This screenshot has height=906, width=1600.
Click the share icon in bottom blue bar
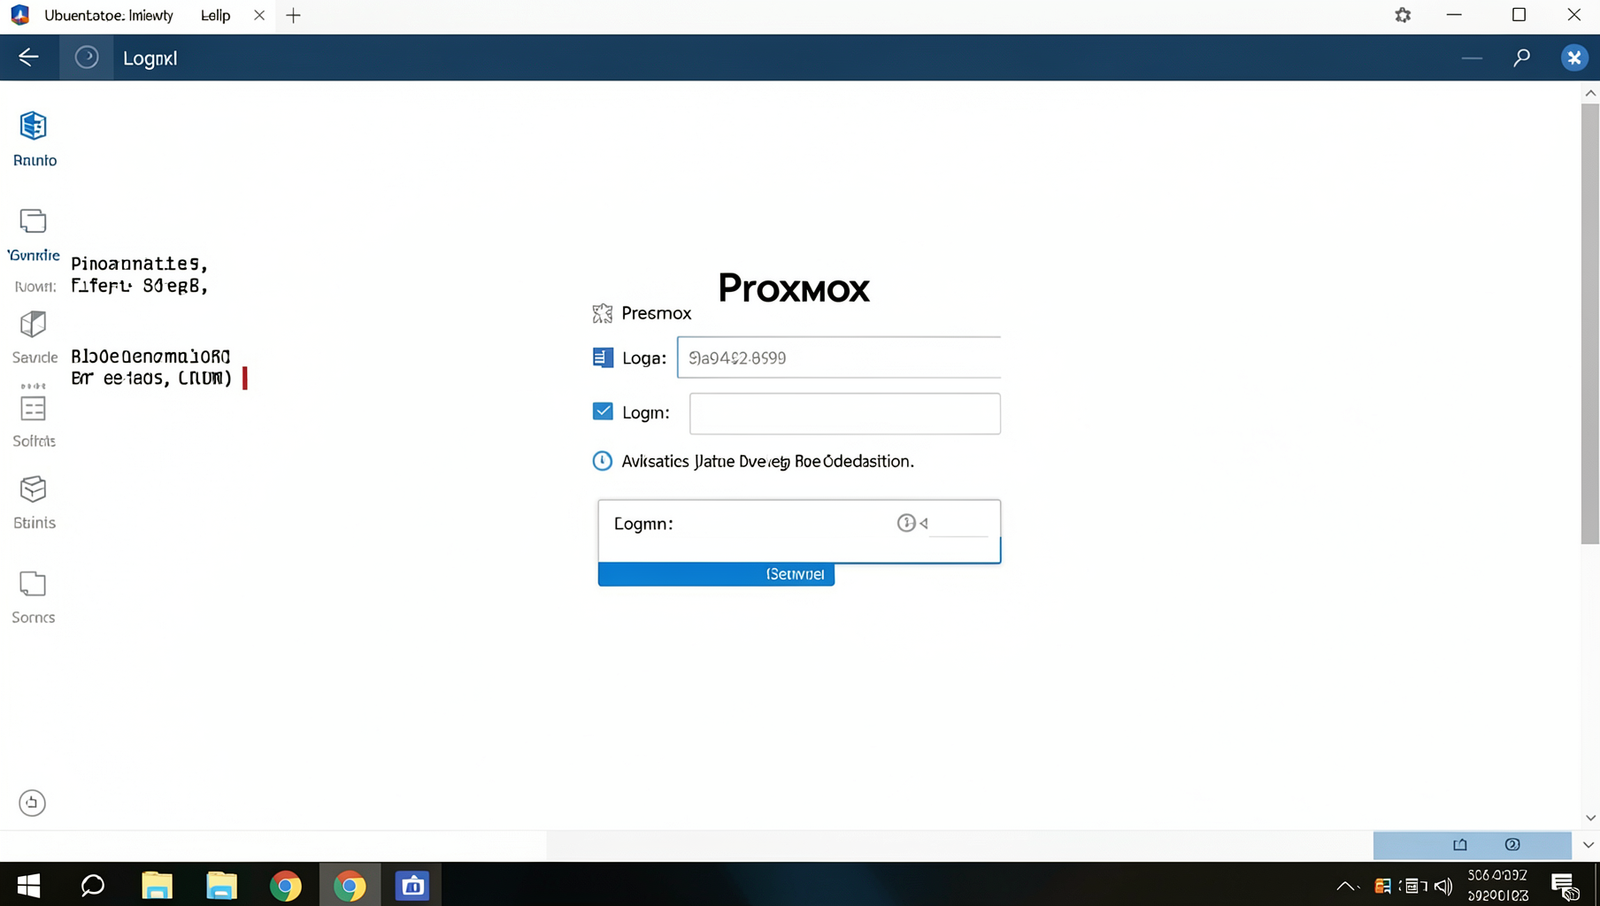(1460, 845)
